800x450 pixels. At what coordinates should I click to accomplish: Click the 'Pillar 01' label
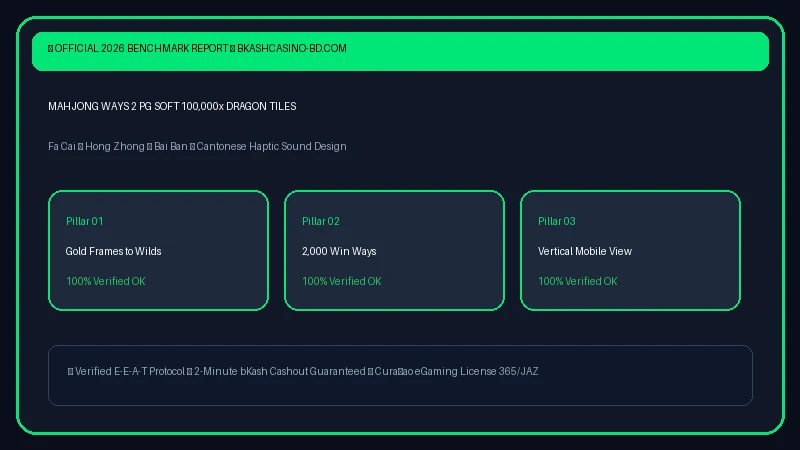point(85,221)
